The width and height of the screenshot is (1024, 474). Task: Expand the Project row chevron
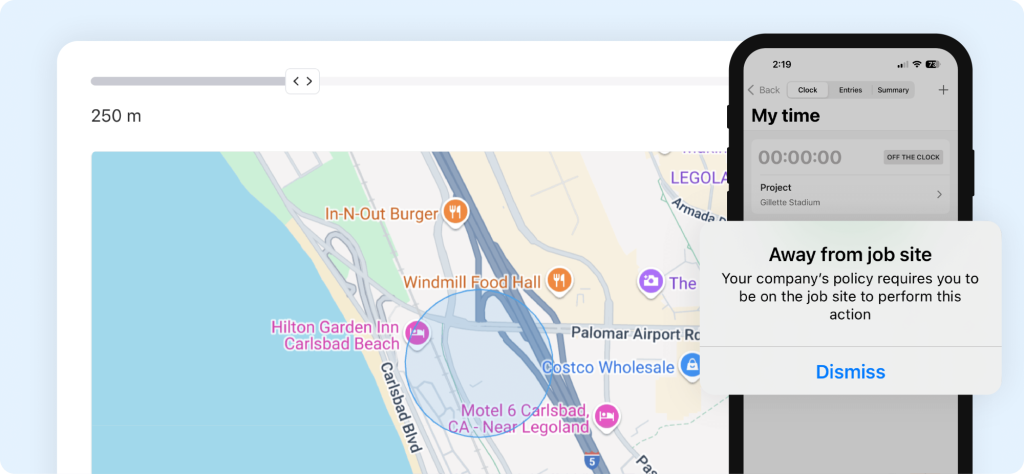[939, 194]
